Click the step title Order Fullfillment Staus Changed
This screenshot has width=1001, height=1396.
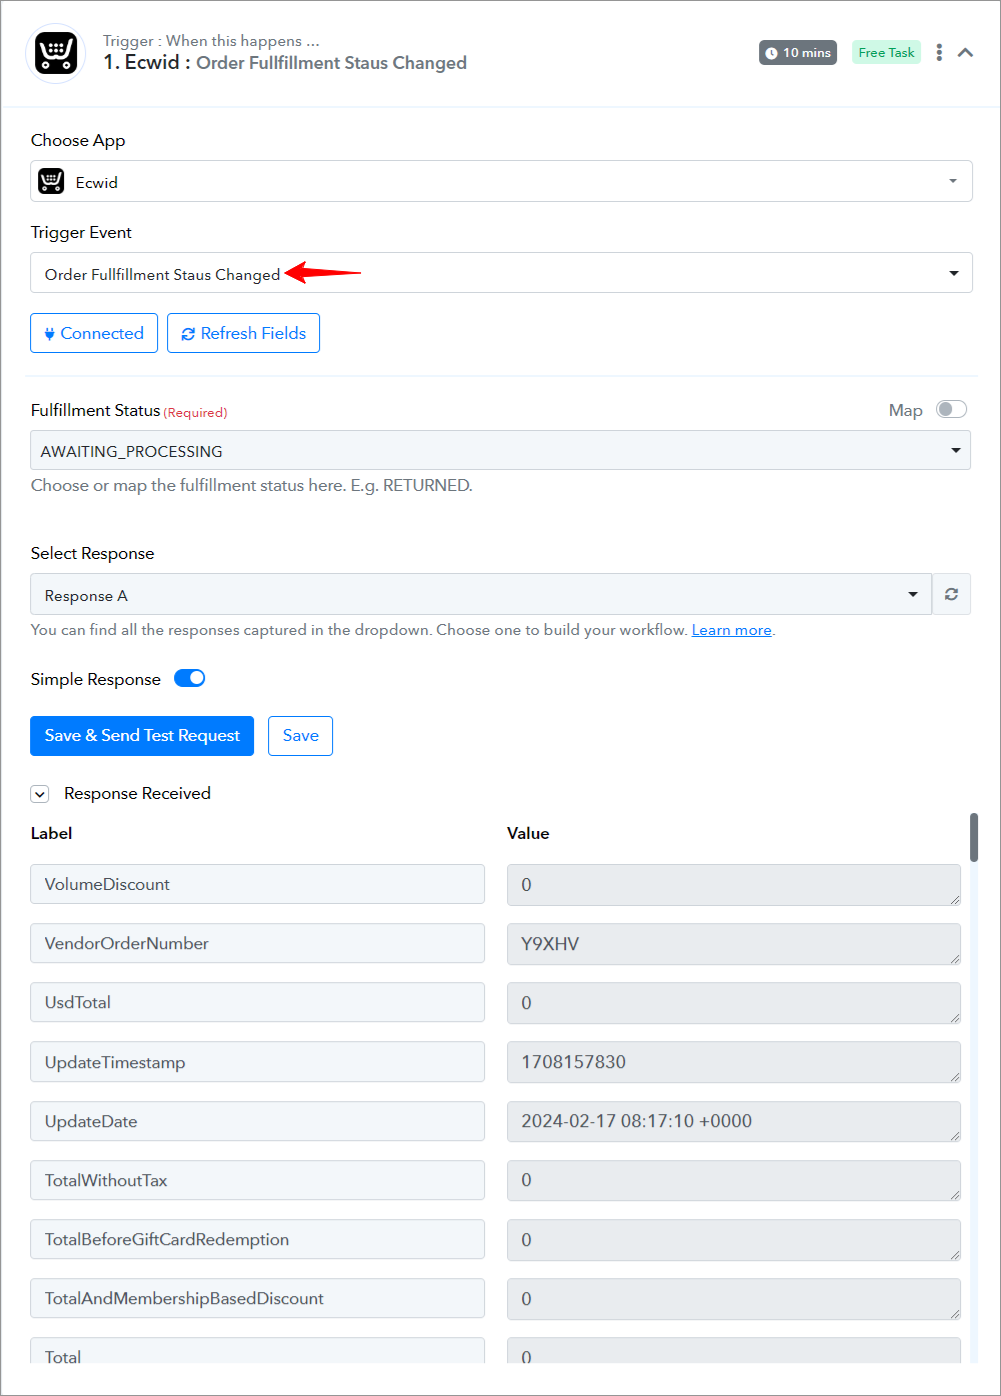pos(331,63)
